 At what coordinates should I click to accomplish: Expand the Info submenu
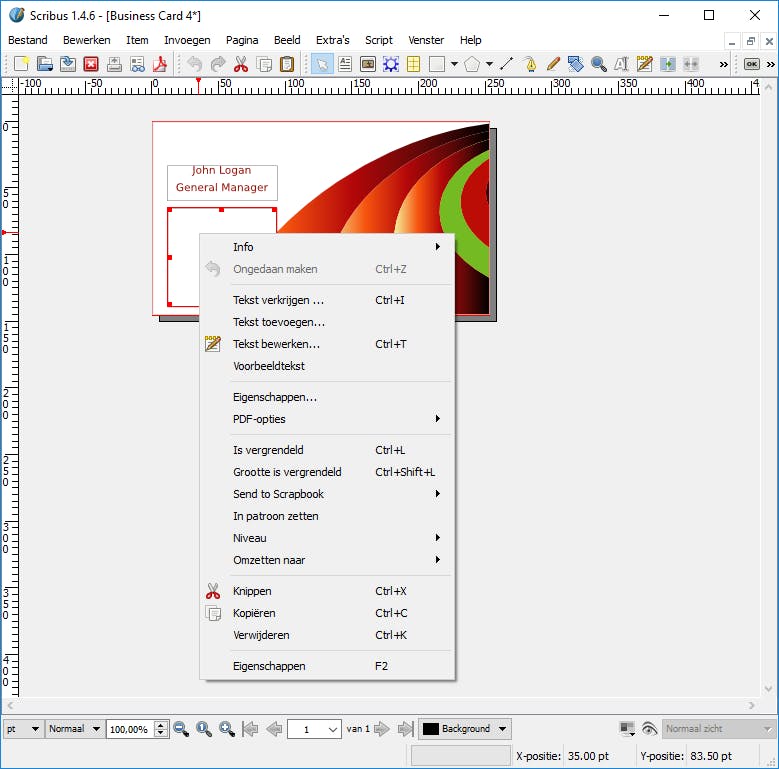[x=327, y=247]
